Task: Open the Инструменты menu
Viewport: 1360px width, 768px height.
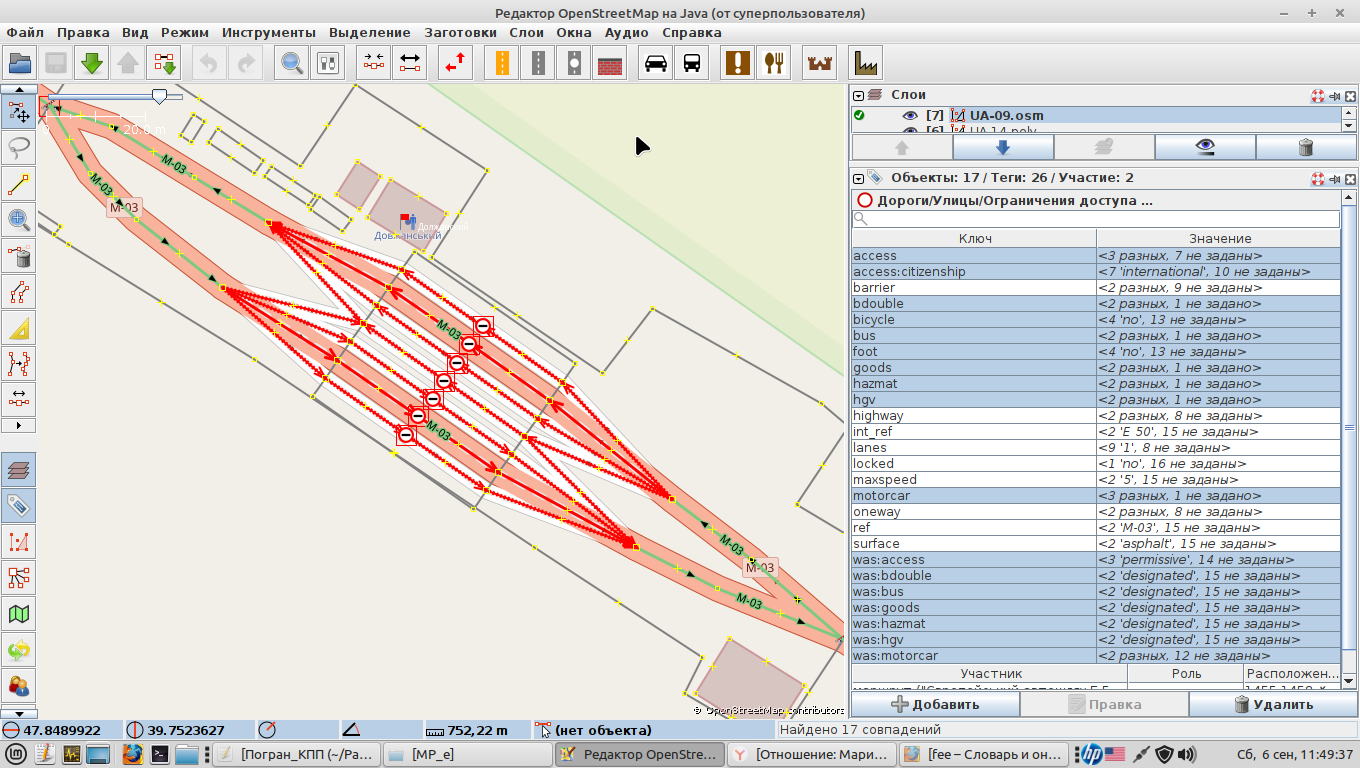Action: (x=268, y=32)
